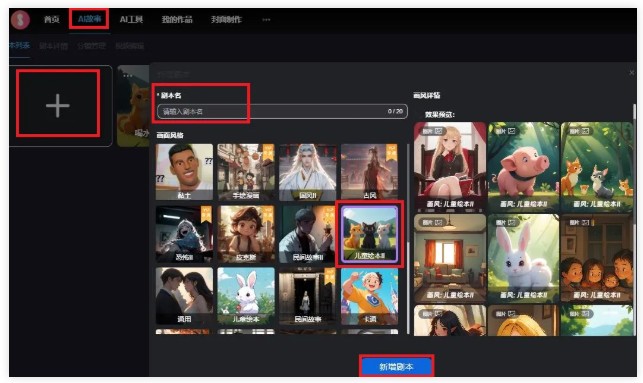Image resolution: width=643 pixels, height=383 pixels.
Task: Open the pink S profile avatar
Action: coord(20,19)
